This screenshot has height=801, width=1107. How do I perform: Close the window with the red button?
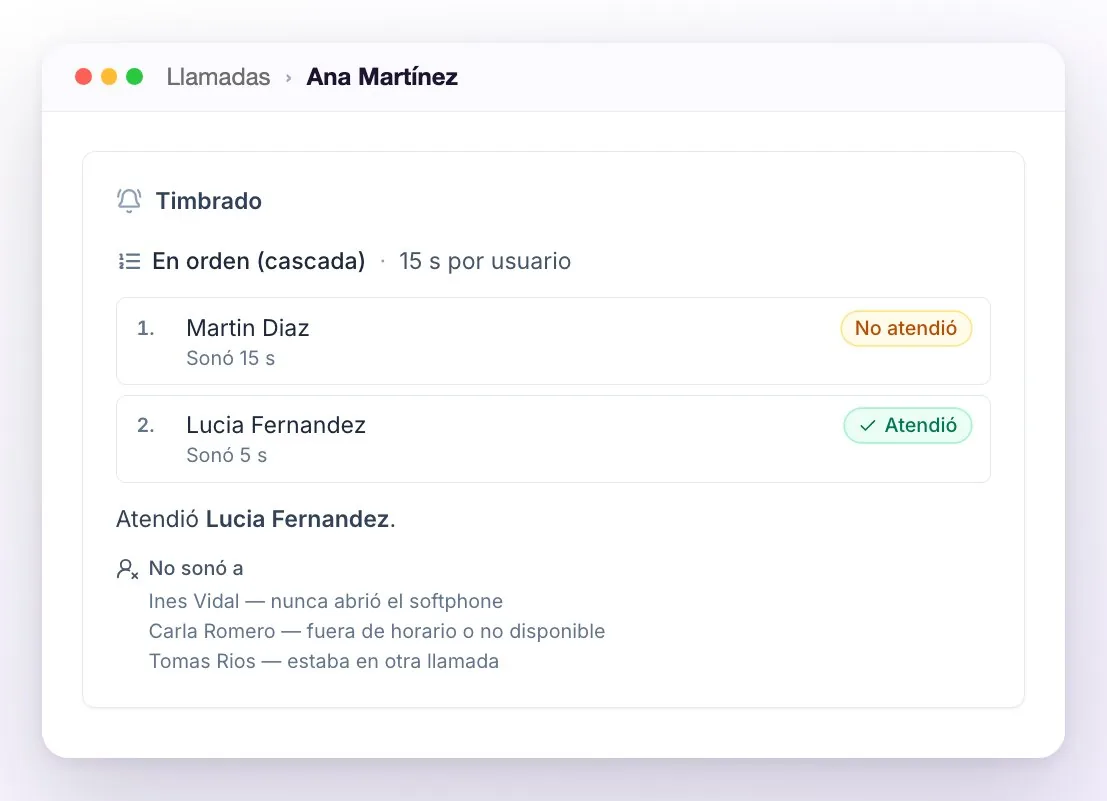[x=83, y=76]
